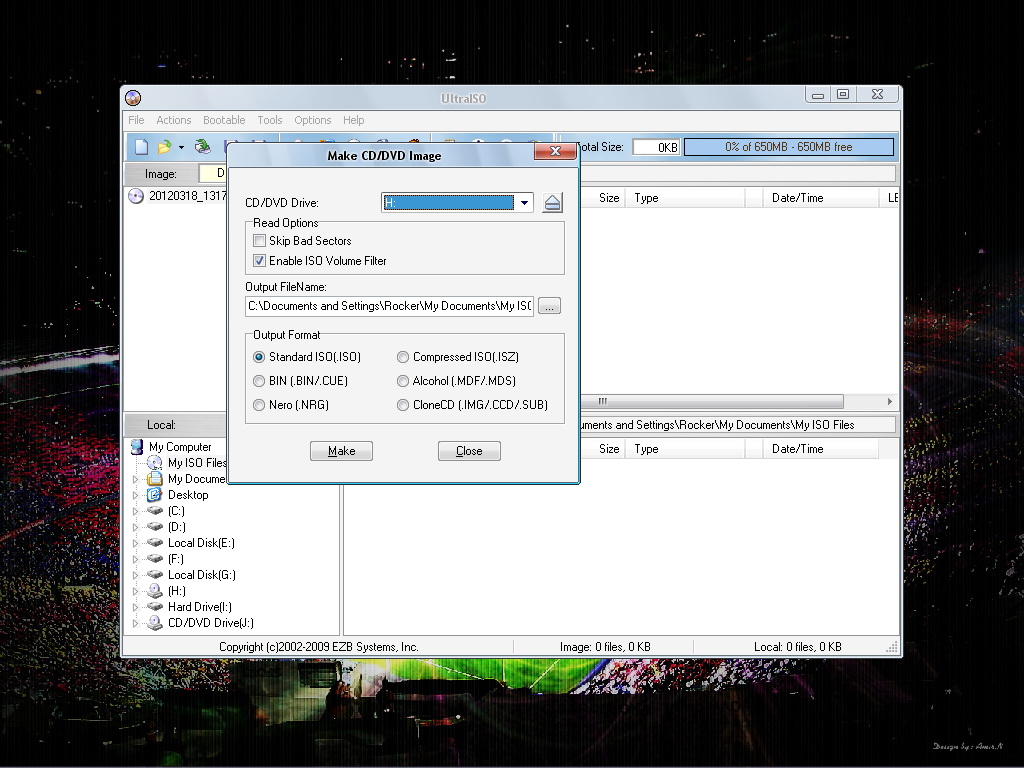Click the Open file folder toolbar icon
The width and height of the screenshot is (1024, 768).
[x=164, y=147]
